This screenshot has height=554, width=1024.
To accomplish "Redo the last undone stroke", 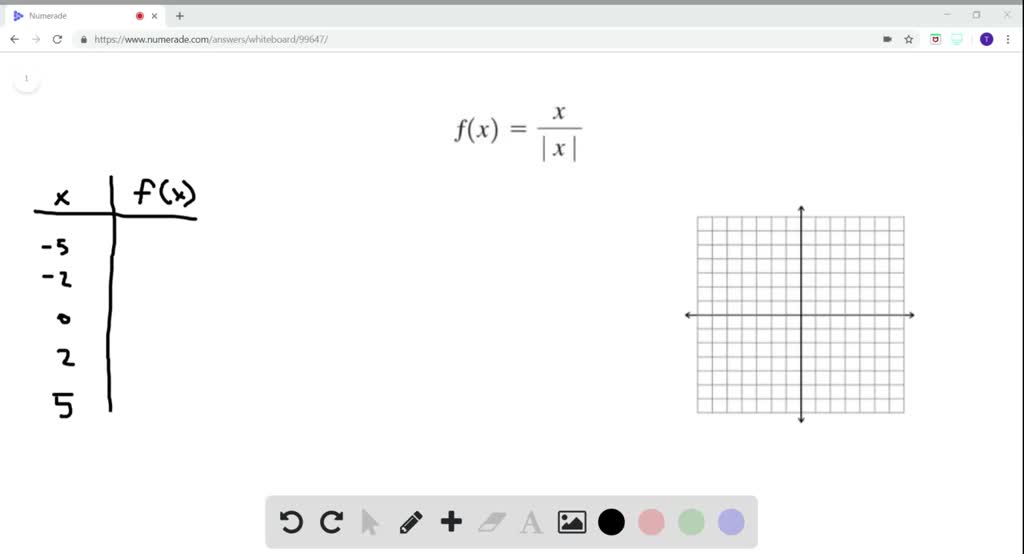I will [x=332, y=522].
